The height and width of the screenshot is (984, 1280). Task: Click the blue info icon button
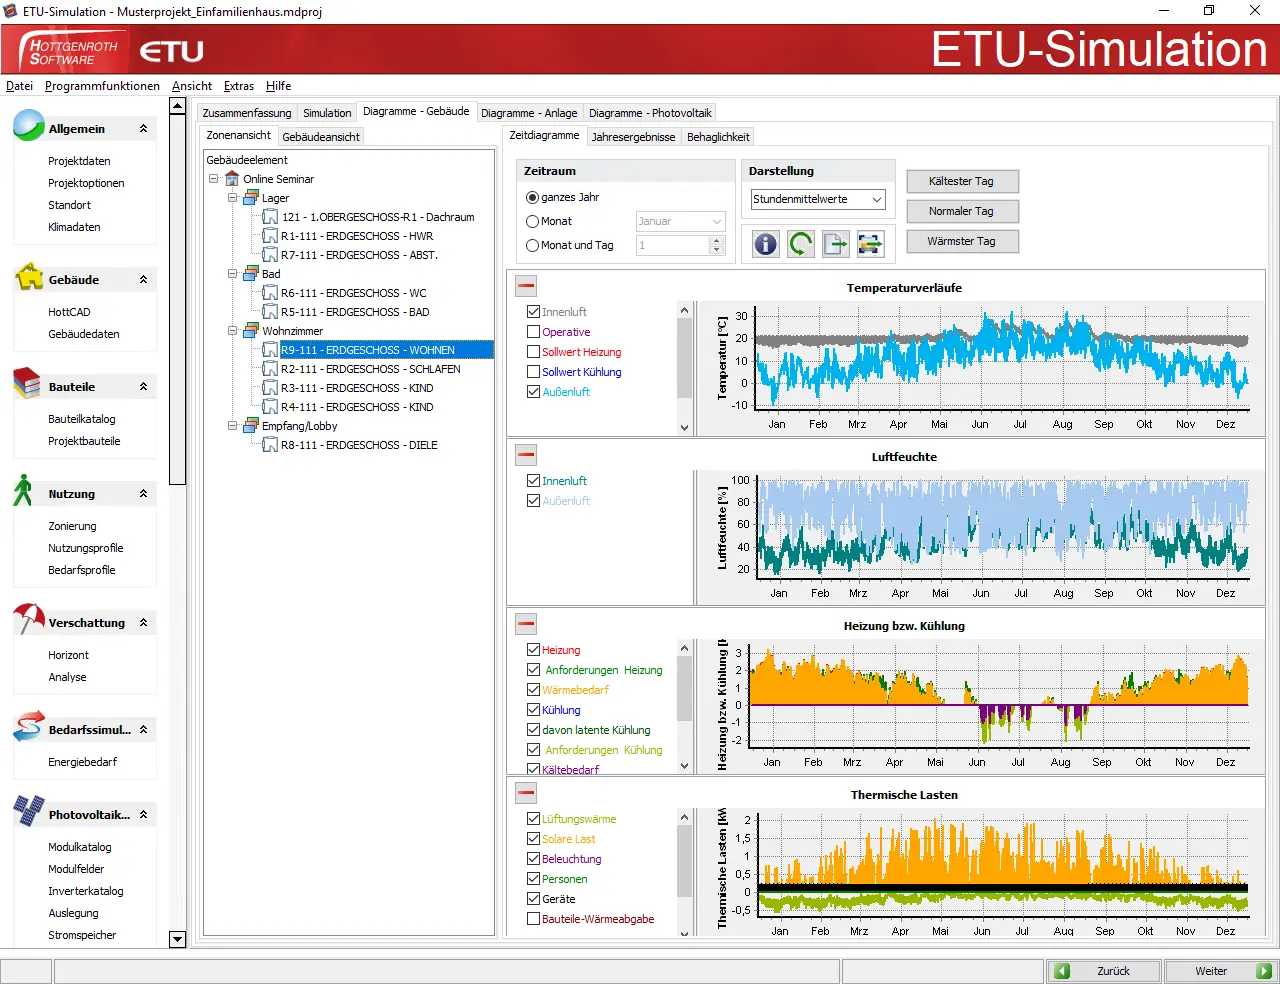coord(766,244)
